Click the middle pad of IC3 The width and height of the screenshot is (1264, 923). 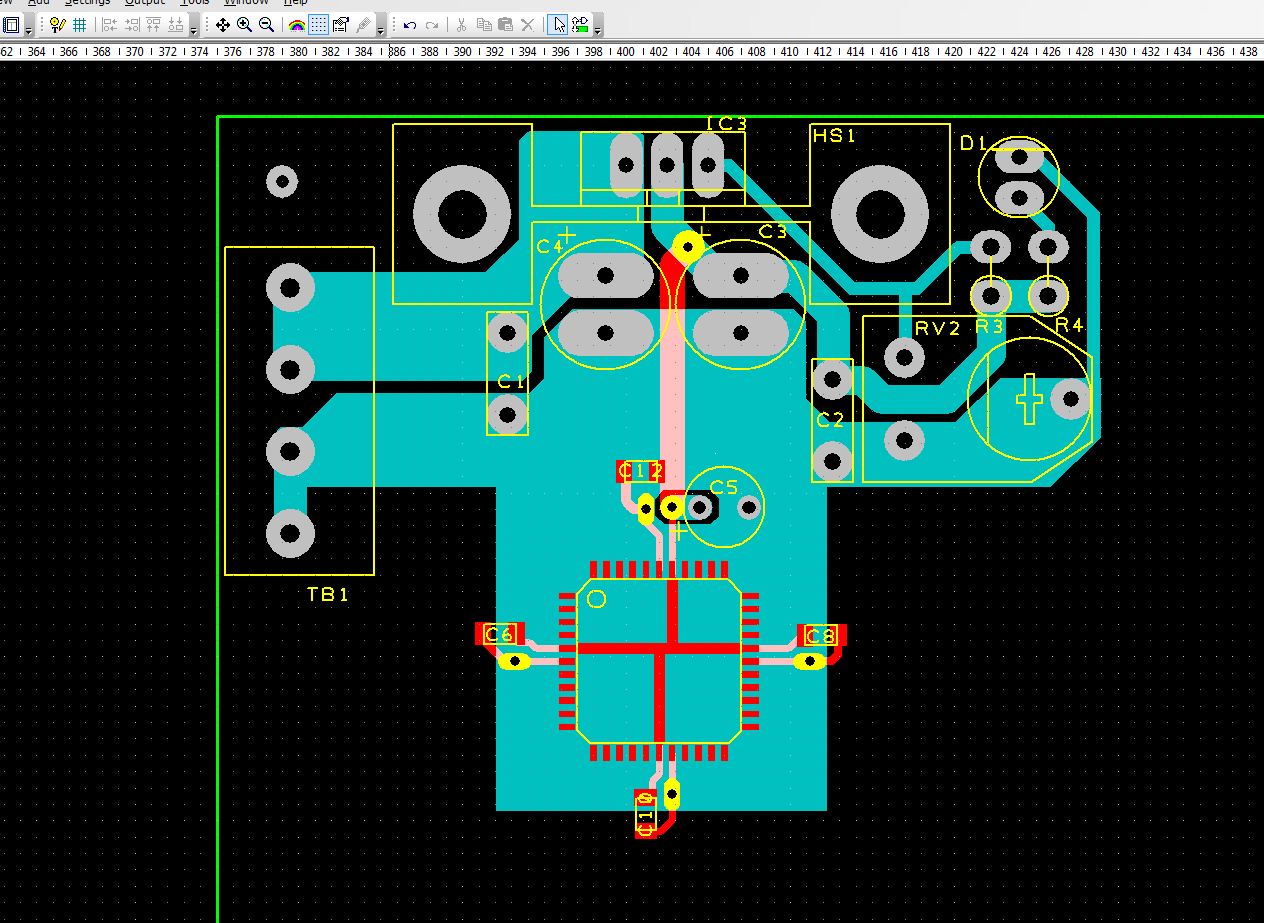click(x=667, y=163)
